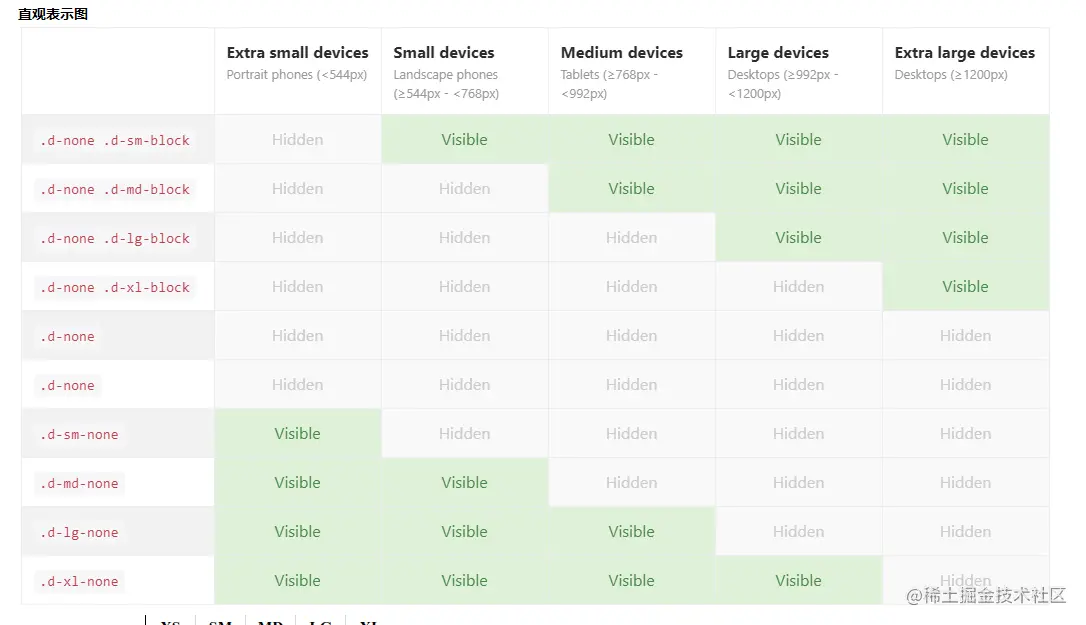Select the .d-none .d-lg-block code label
Screen dimensions: 1086x625
coord(115,238)
